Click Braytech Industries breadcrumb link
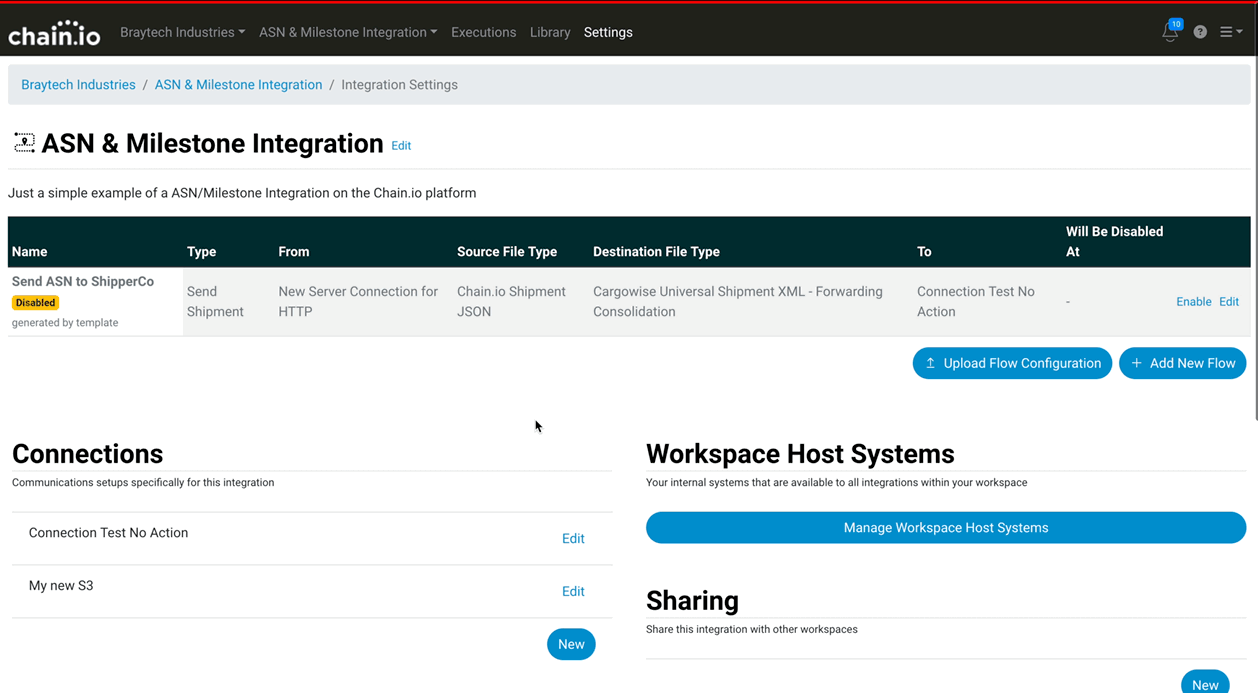The image size is (1258, 693). (78, 85)
